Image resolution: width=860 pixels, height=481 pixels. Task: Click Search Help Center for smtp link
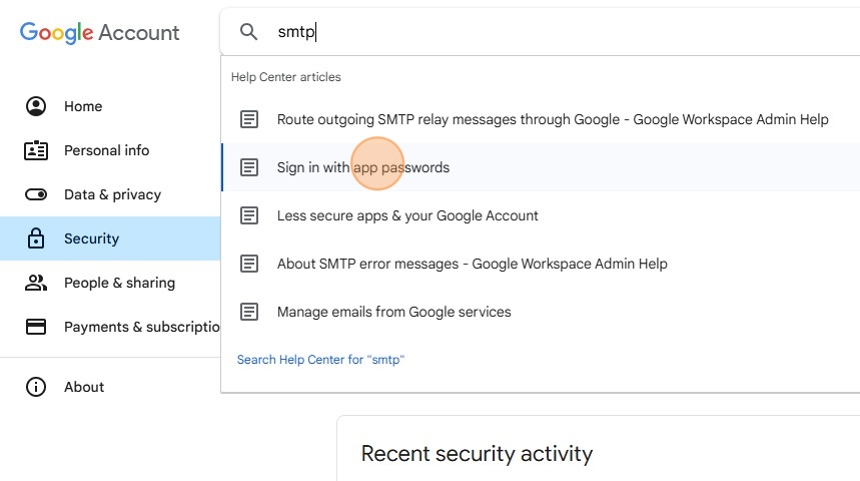tap(320, 359)
